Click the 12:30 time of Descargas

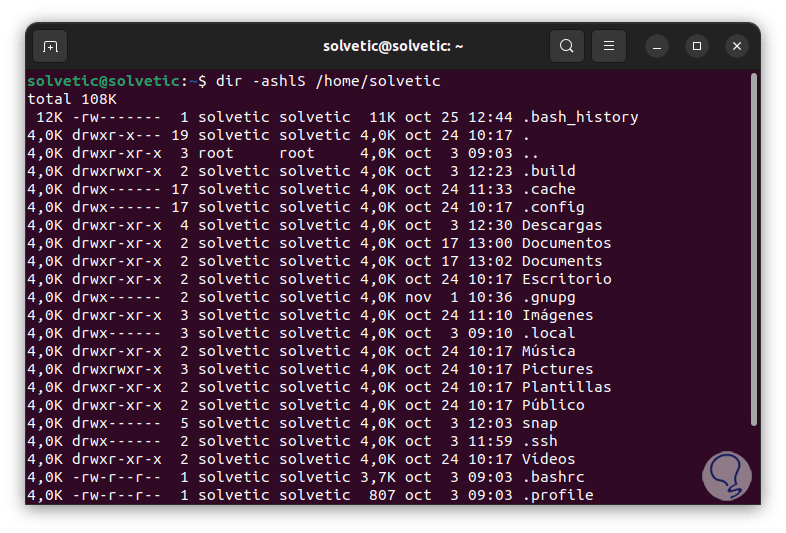pos(490,225)
